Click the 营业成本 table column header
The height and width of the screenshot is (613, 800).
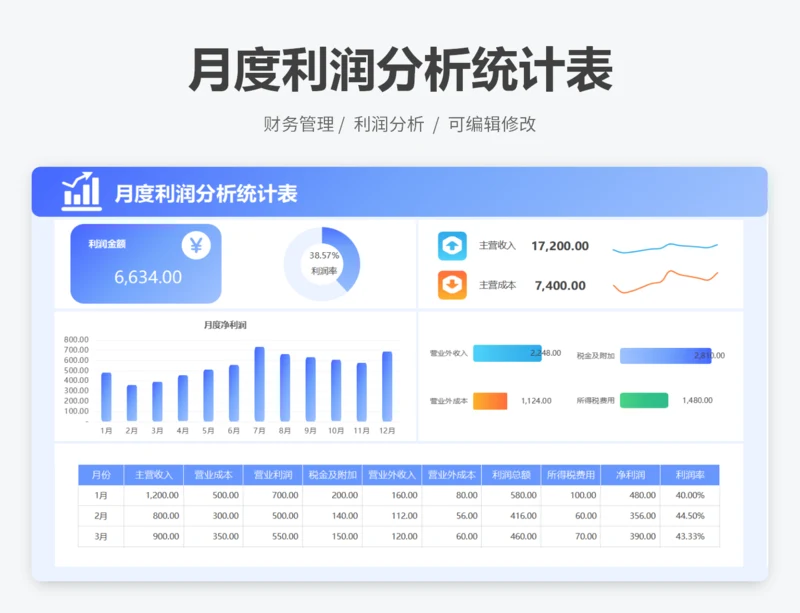(213, 475)
